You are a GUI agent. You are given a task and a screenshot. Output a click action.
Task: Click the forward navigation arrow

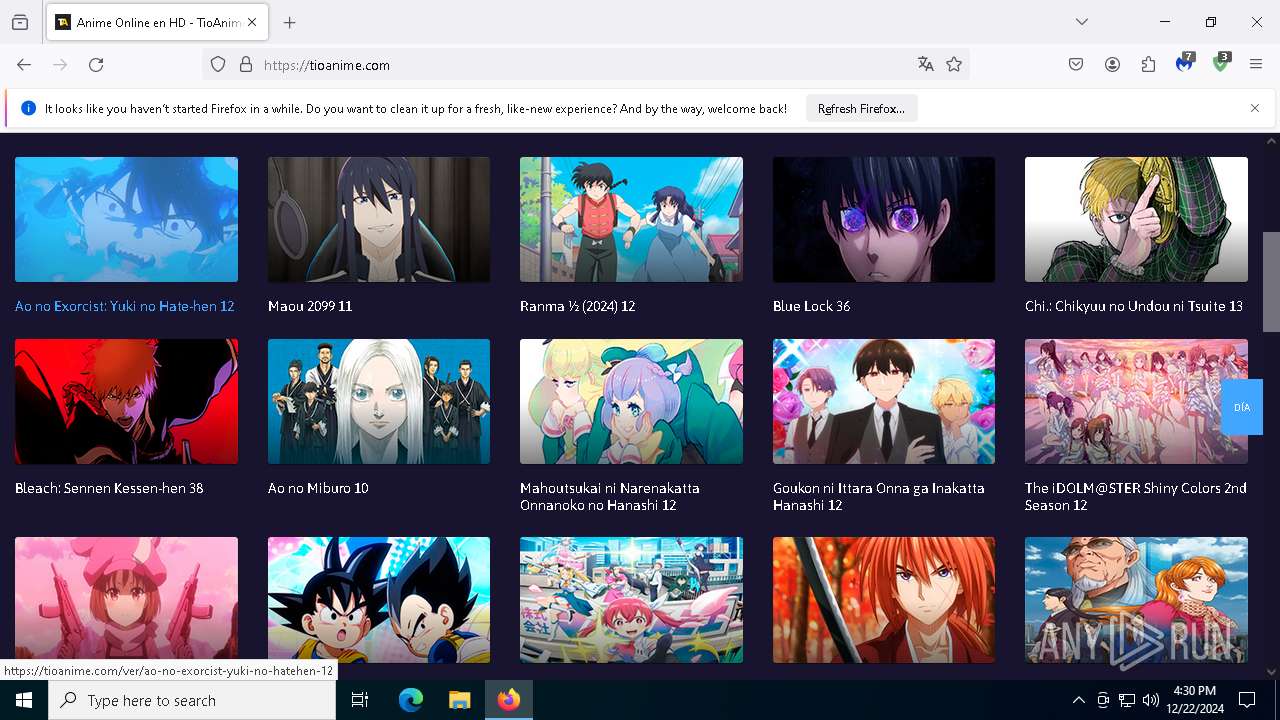click(60, 65)
